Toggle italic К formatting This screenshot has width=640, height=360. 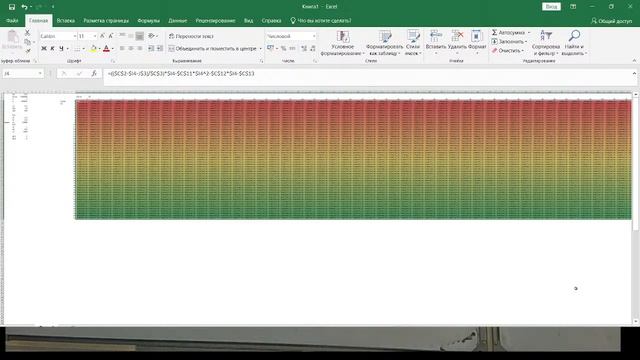click(x=52, y=49)
